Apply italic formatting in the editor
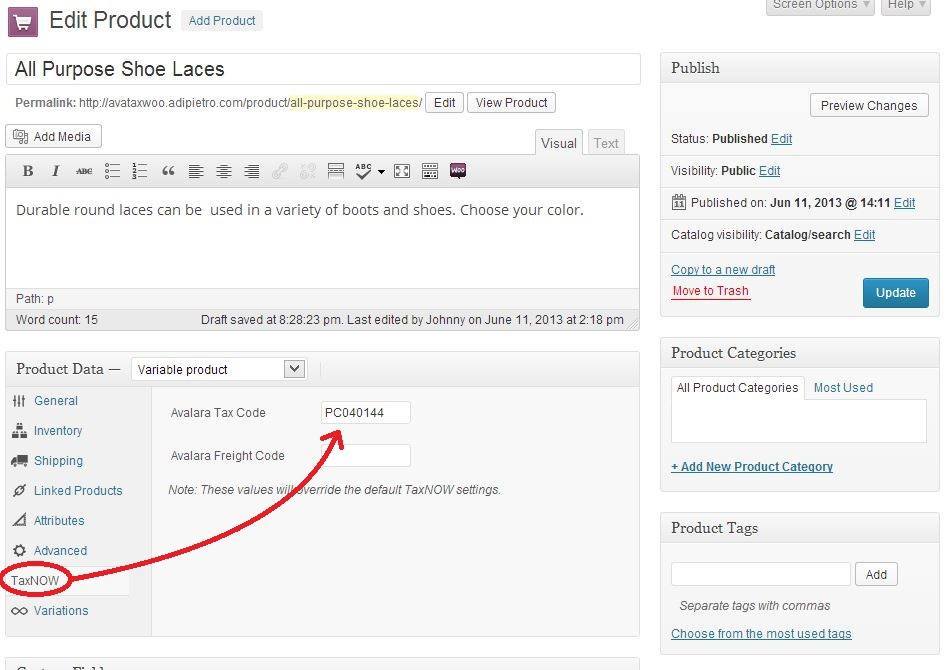The image size is (948, 670). coord(56,171)
